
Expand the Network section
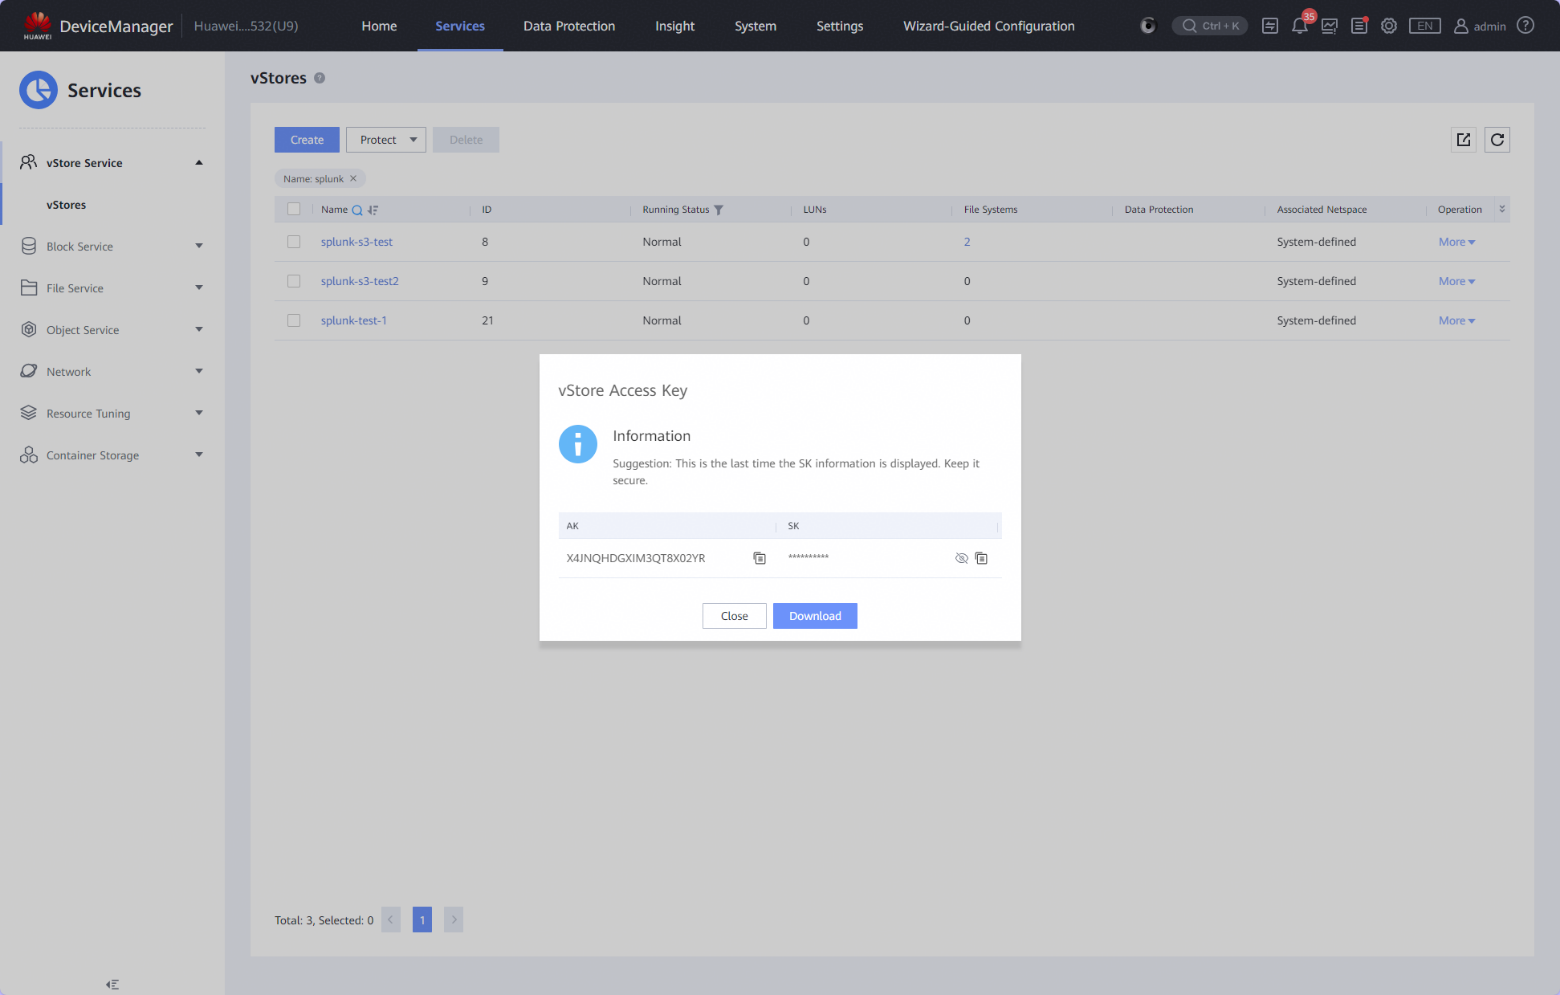[199, 371]
